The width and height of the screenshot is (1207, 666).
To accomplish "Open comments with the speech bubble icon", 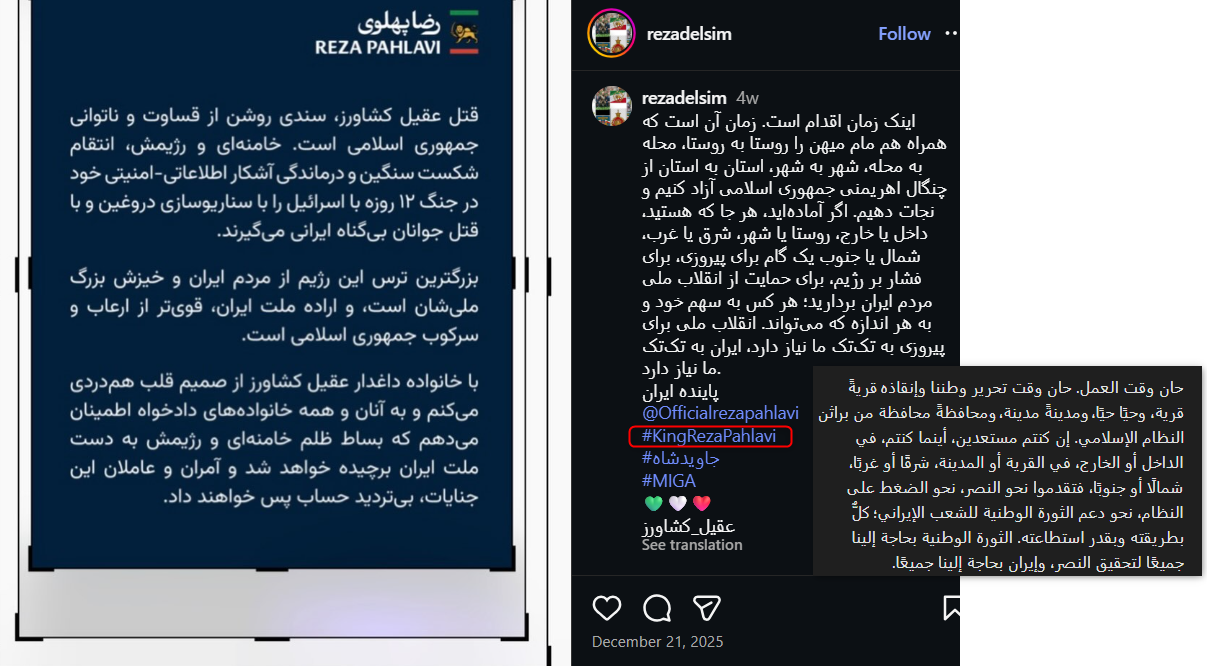I will (x=657, y=608).
